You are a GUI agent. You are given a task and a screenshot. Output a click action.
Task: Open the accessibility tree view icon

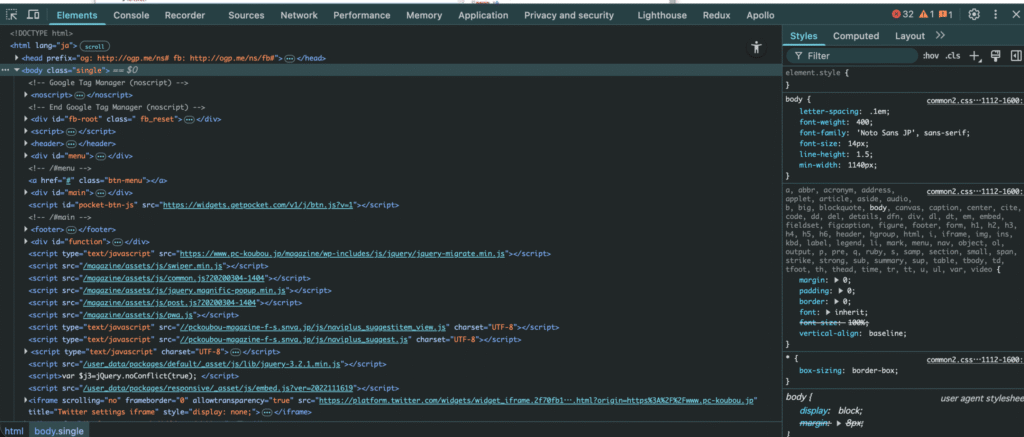[x=757, y=47]
